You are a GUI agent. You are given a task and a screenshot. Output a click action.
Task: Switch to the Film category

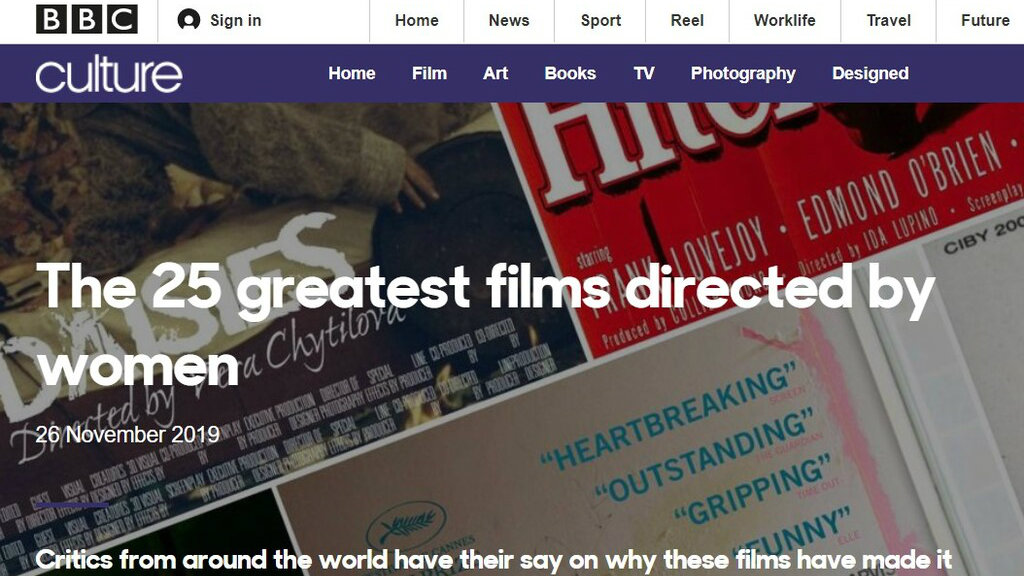(x=429, y=73)
